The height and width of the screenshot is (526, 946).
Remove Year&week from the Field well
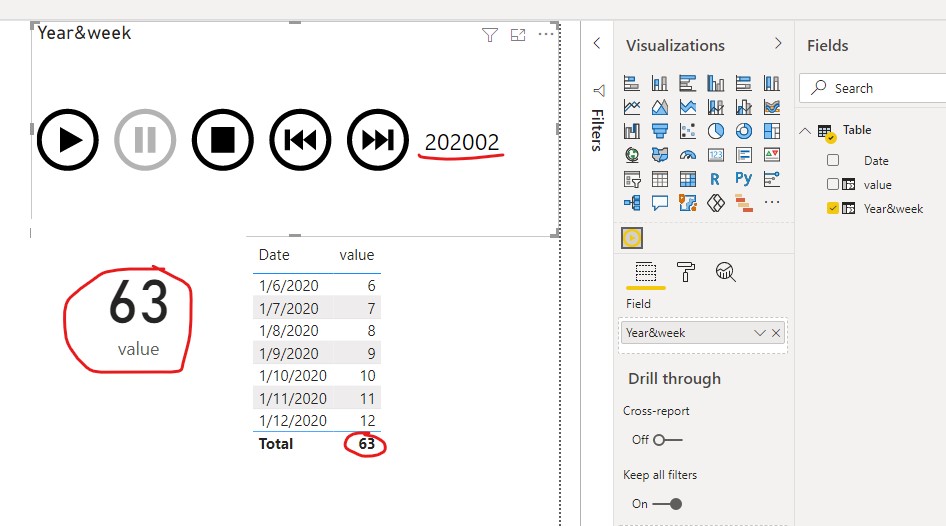pyautogui.click(x=776, y=333)
